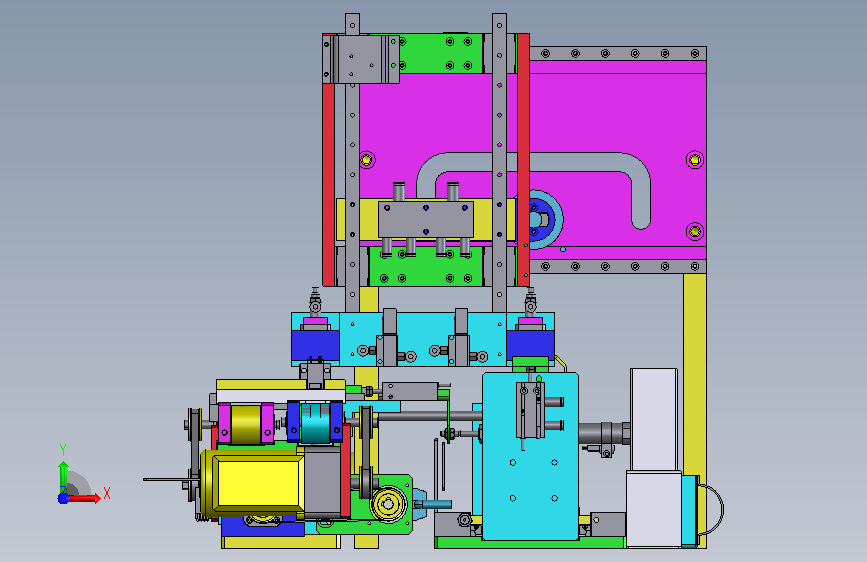Select the top green mounting plate
Viewport: 867px width, 562px height.
[441, 53]
